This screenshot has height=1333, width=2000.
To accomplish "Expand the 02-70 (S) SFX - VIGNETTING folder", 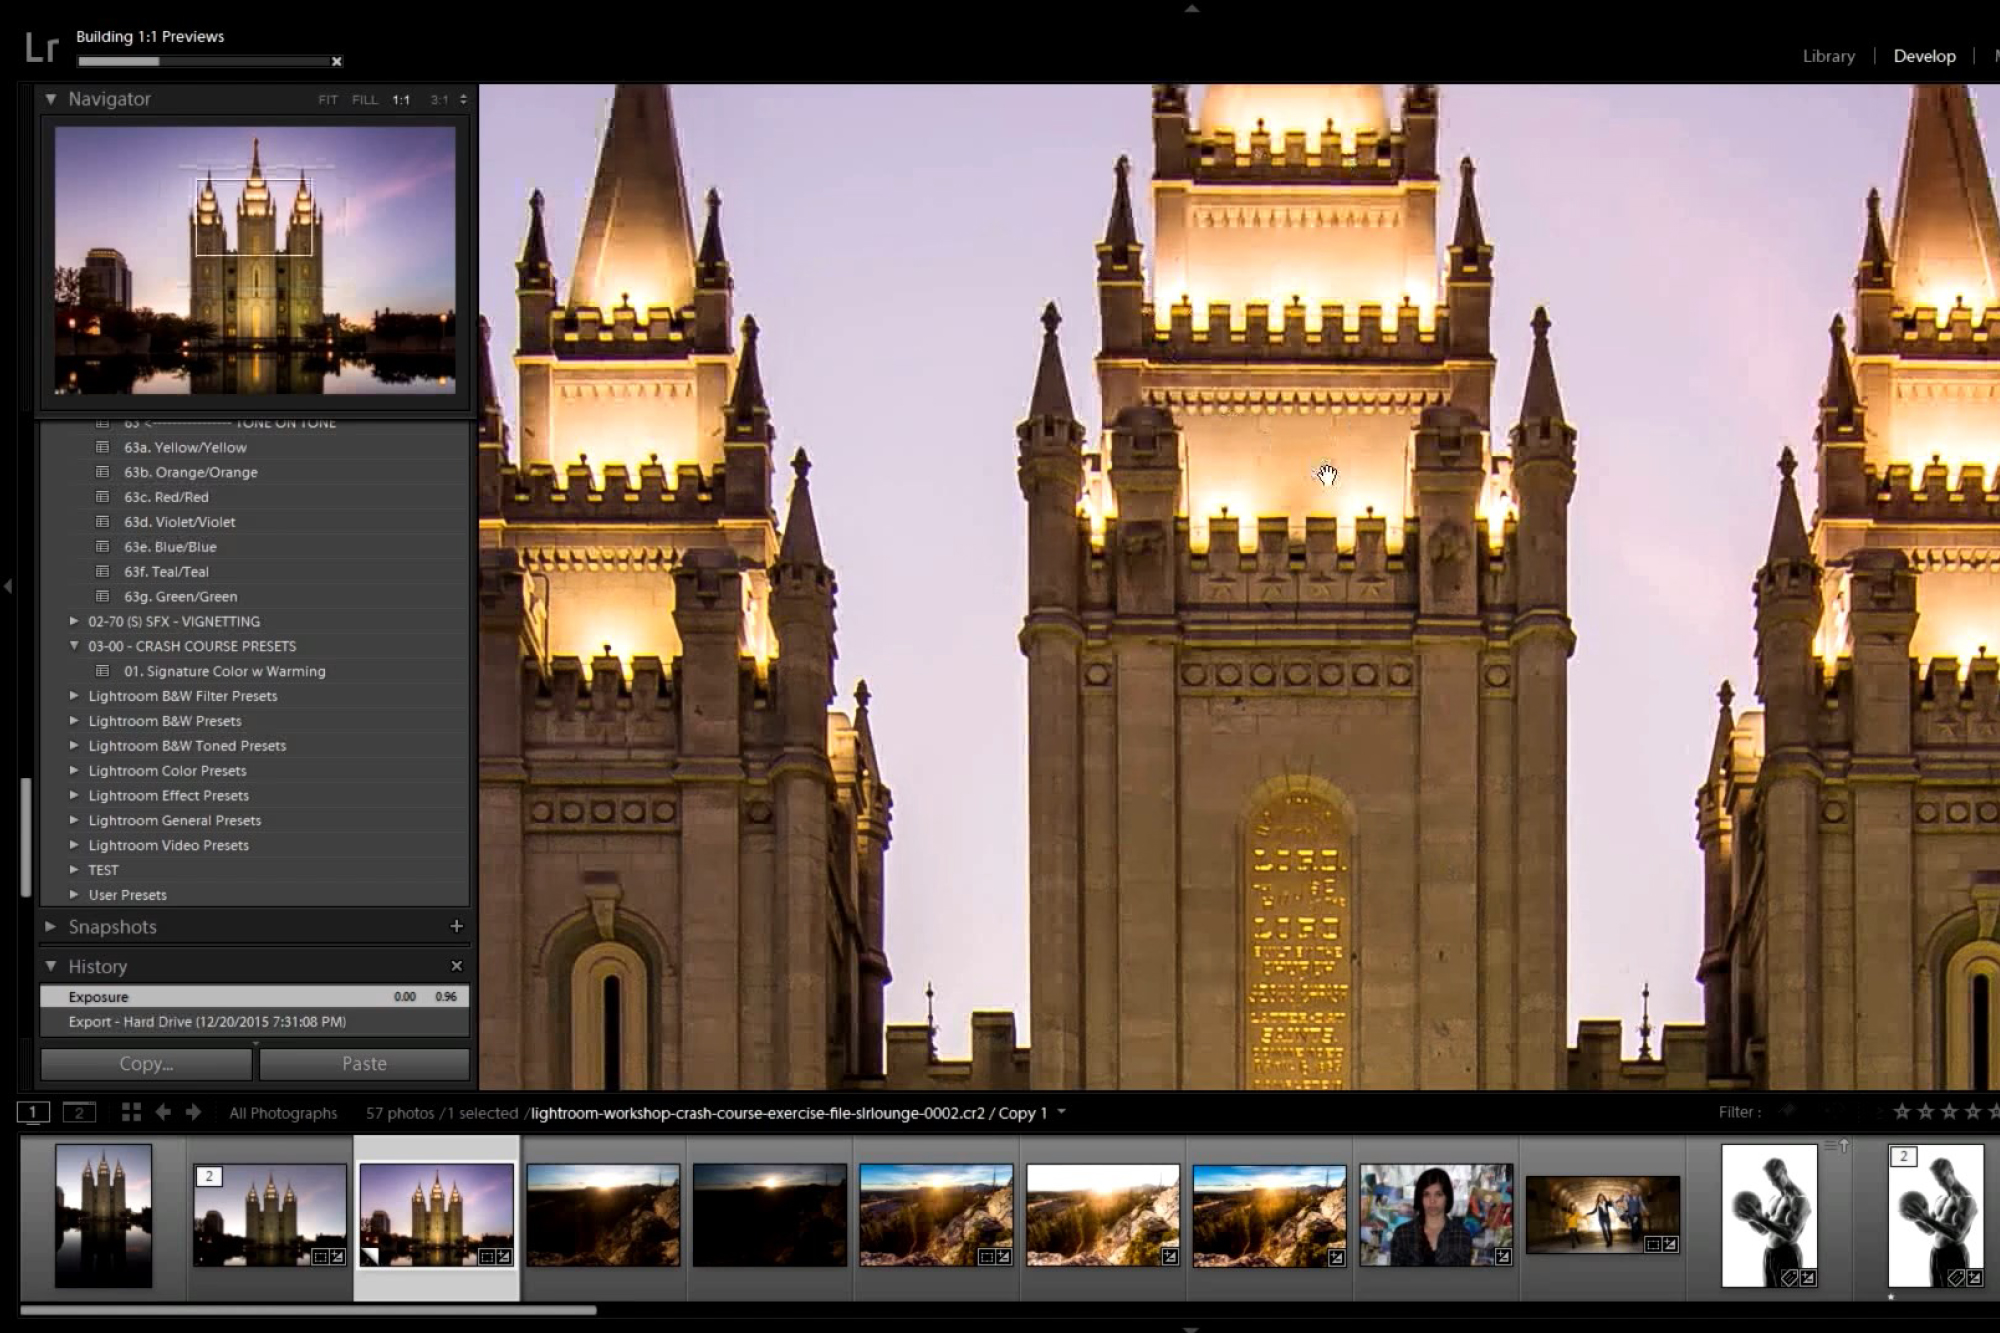I will 74,621.
